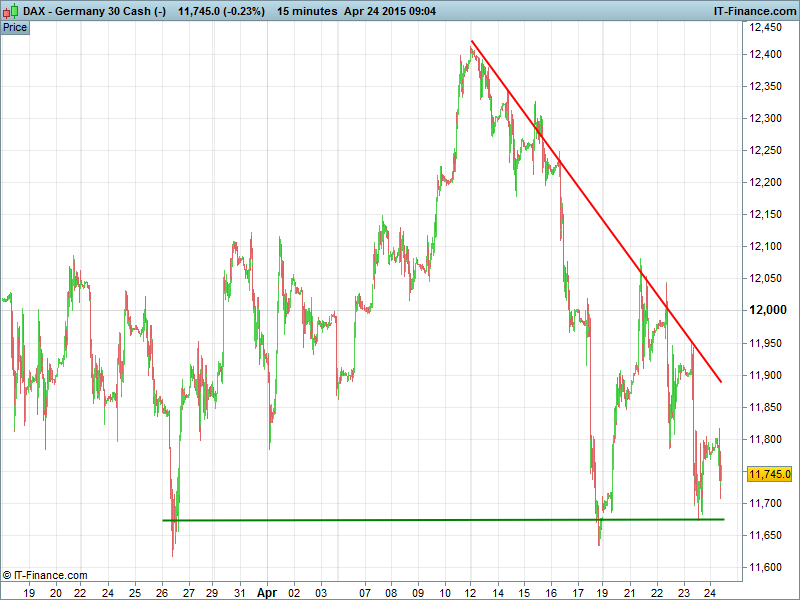The width and height of the screenshot is (800, 600).
Task: Click the © IT-Finance.com watermark at bottom left
Action: click(45, 575)
